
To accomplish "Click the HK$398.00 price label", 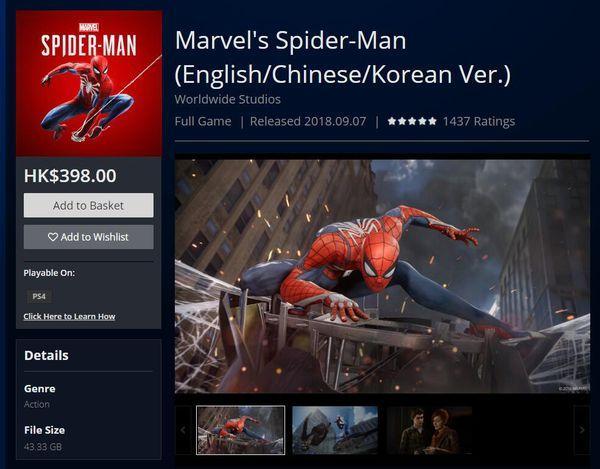I will (70, 176).
